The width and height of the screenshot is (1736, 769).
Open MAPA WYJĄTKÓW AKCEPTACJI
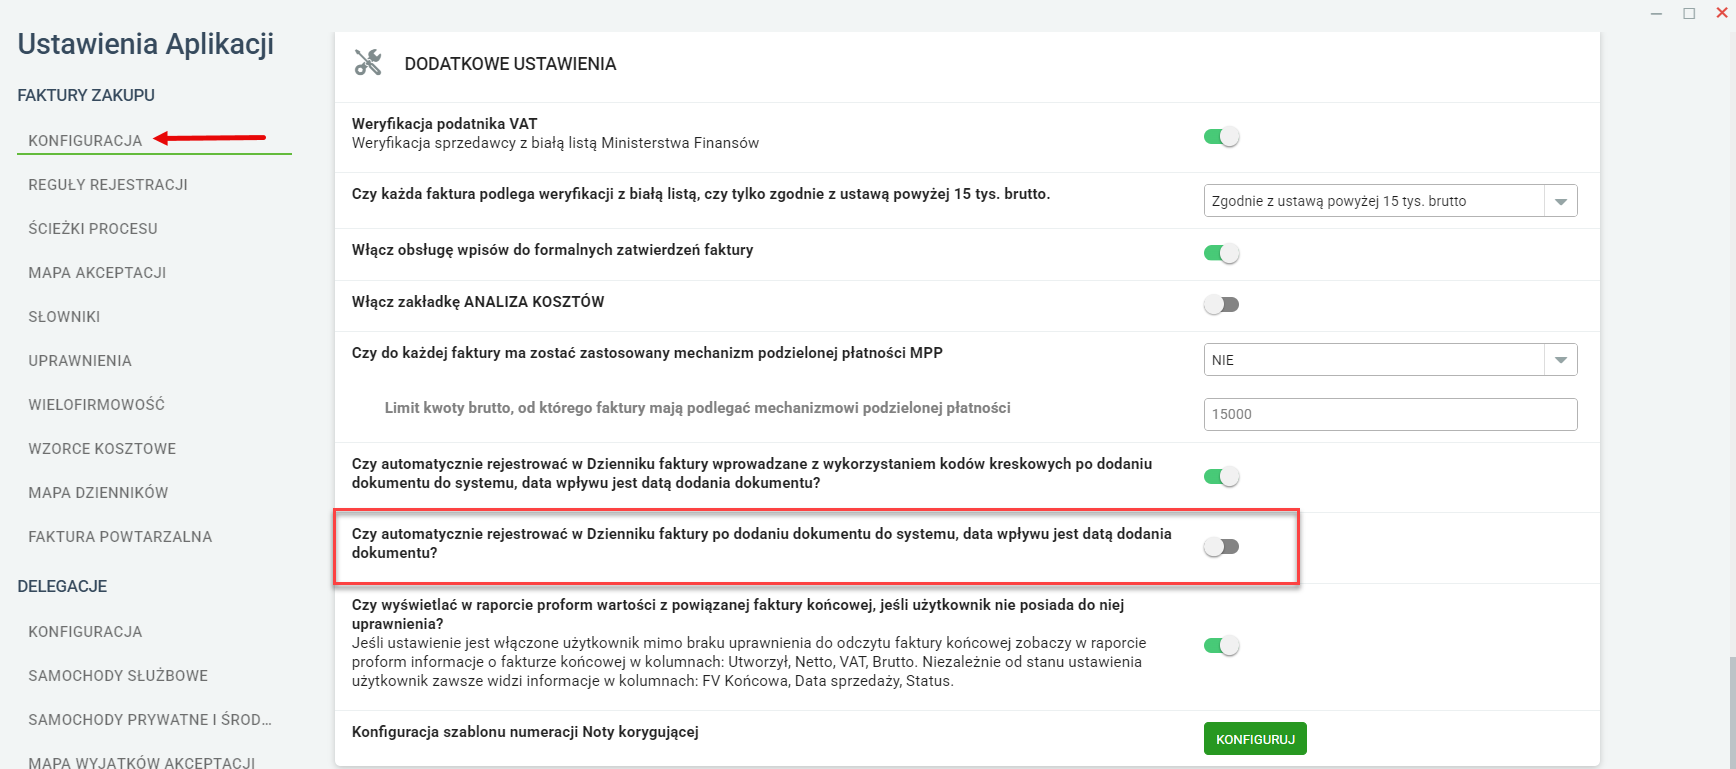(142, 763)
